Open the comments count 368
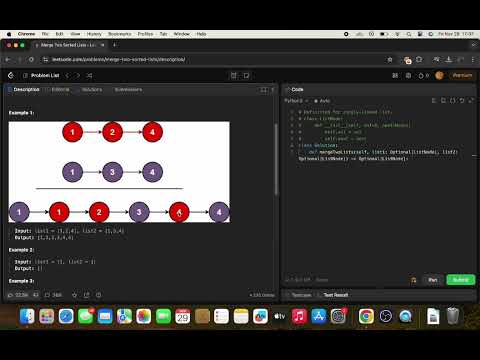The width and height of the screenshot is (480, 360). pyautogui.click(x=53, y=295)
